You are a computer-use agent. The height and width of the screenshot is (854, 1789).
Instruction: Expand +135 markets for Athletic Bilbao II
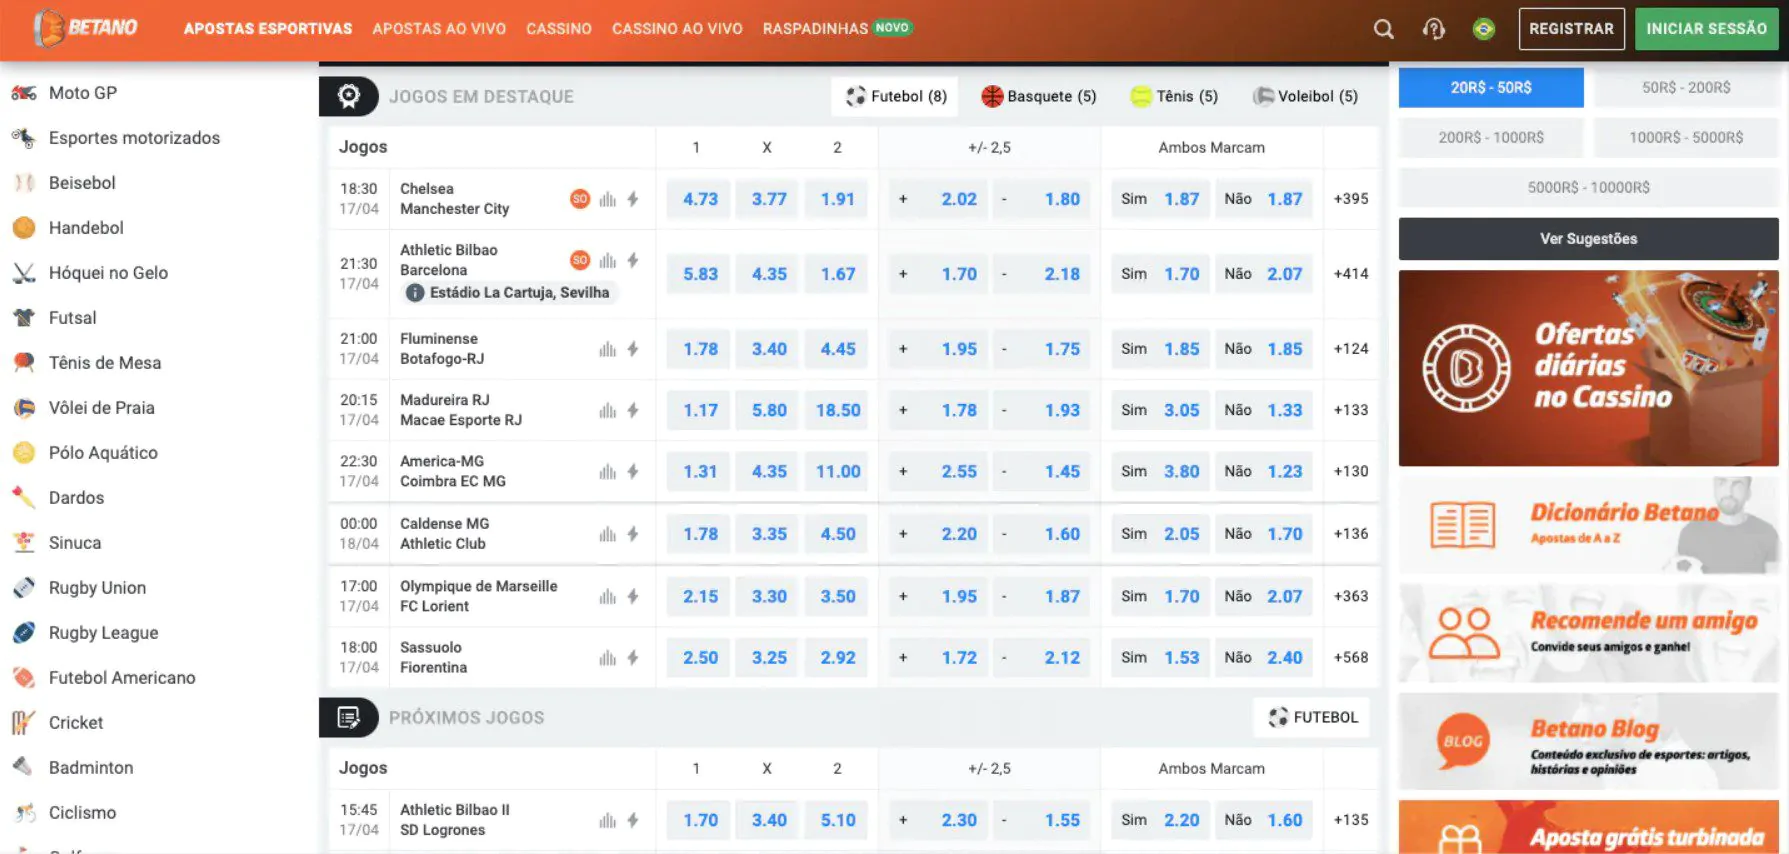click(x=1351, y=820)
